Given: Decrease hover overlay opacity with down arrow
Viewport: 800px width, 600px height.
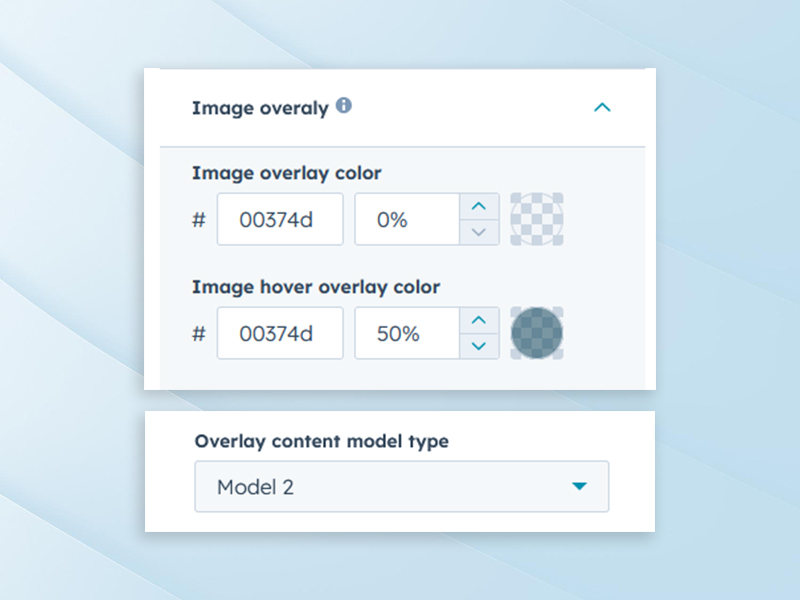Looking at the screenshot, I should [479, 346].
